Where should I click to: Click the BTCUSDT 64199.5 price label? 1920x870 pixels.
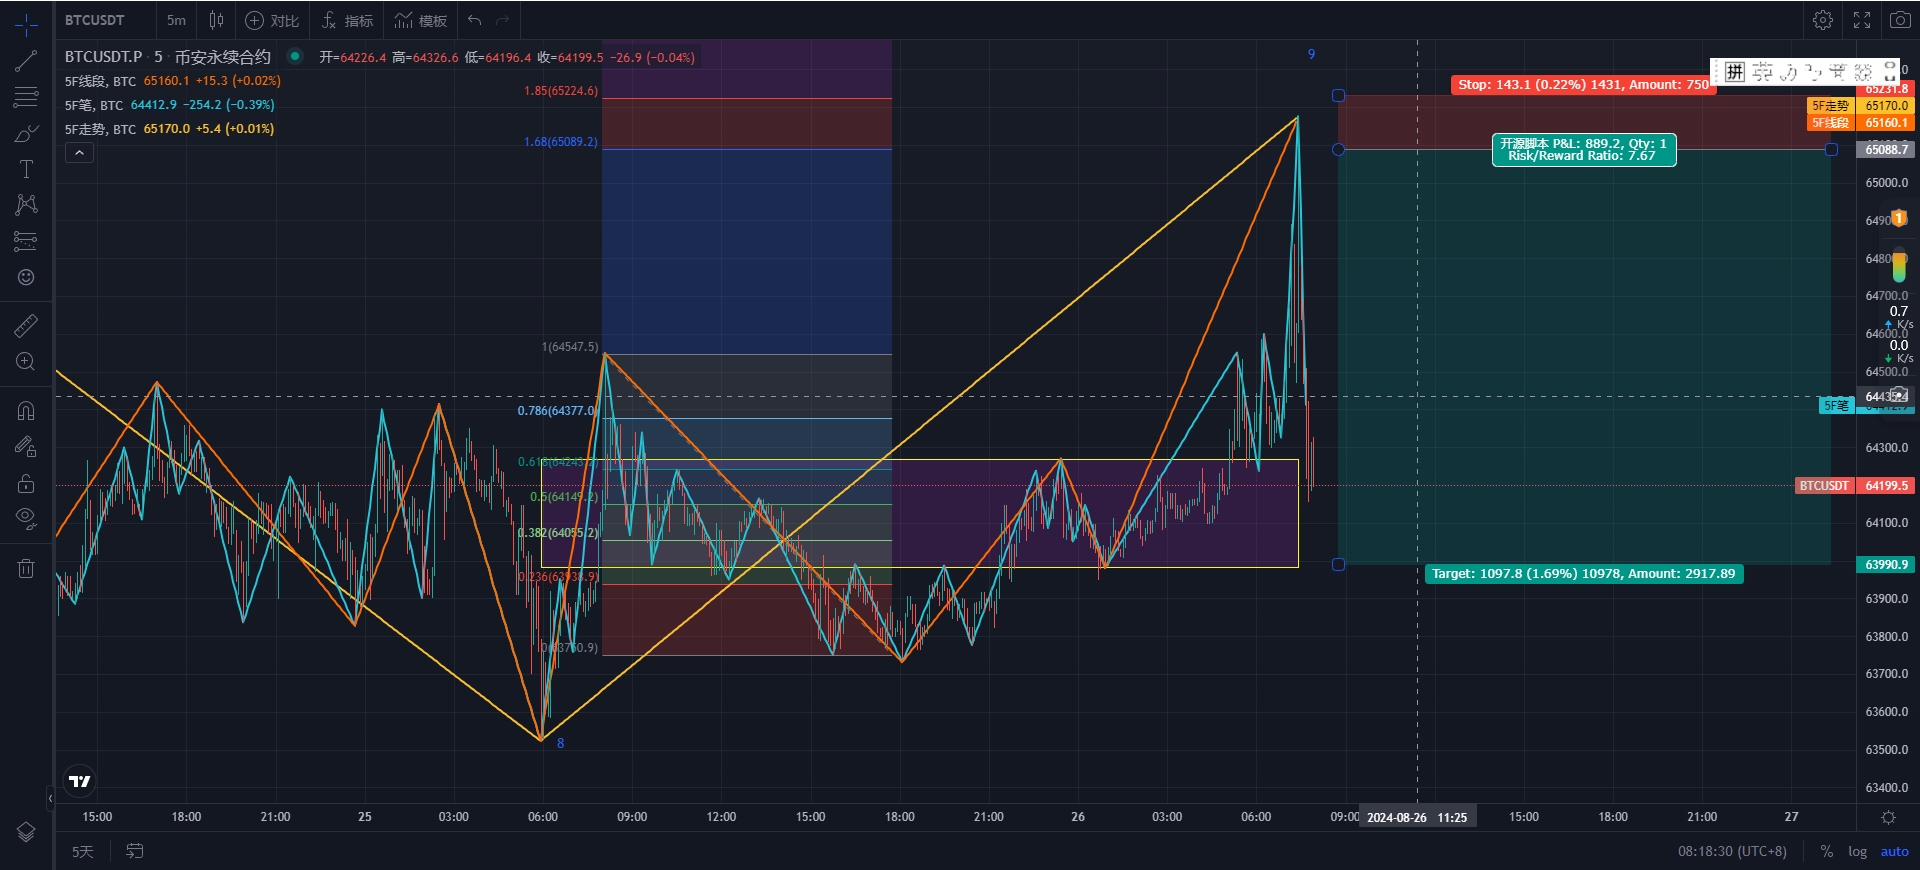(x=1855, y=486)
